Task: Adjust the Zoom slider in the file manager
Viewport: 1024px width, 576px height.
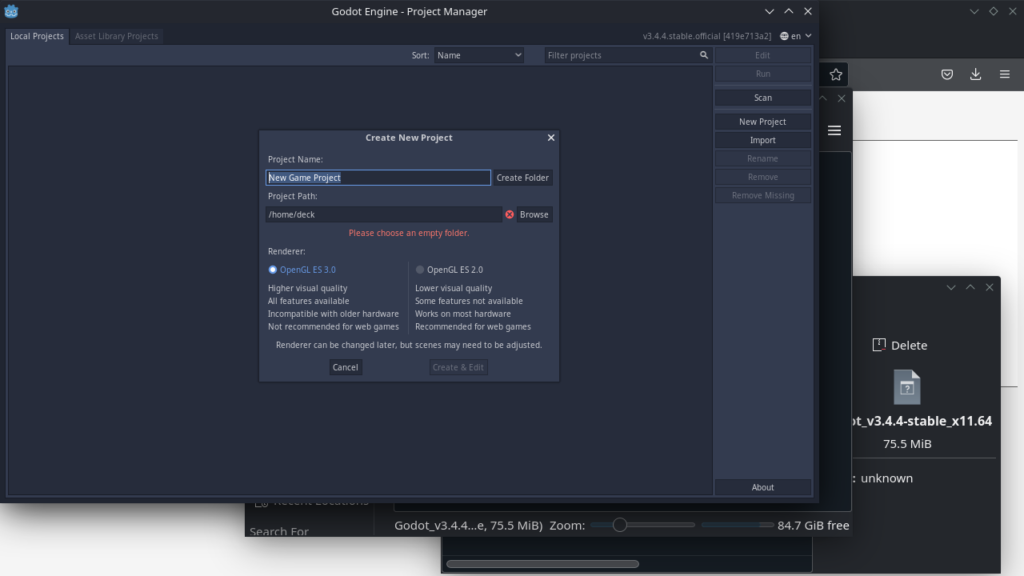Action: (x=620, y=524)
